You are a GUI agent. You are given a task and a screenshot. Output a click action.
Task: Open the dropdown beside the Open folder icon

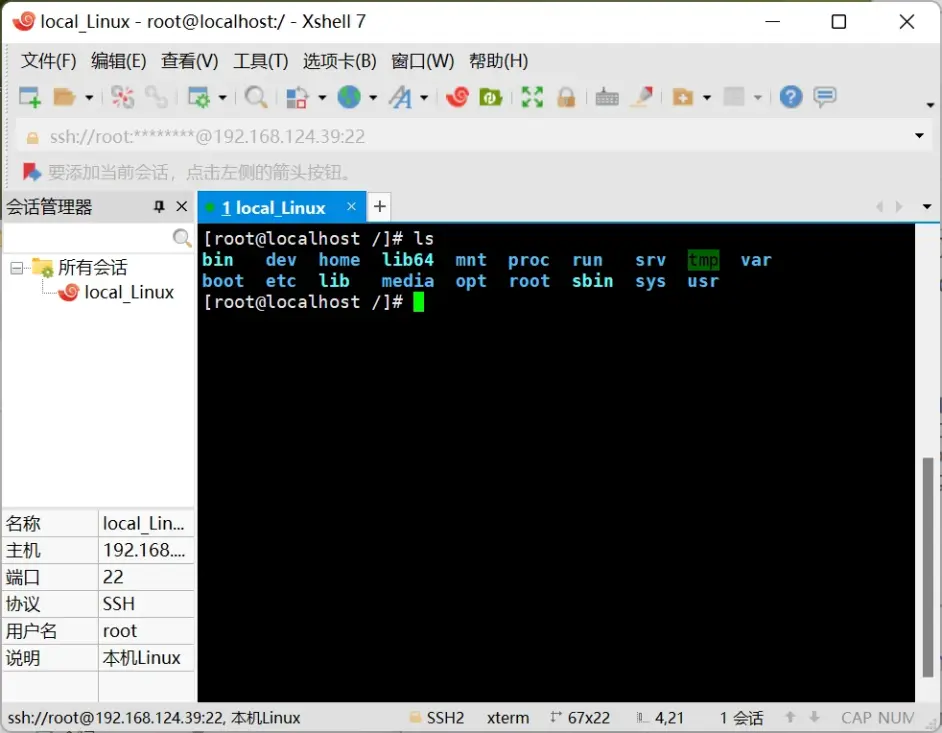[89, 97]
